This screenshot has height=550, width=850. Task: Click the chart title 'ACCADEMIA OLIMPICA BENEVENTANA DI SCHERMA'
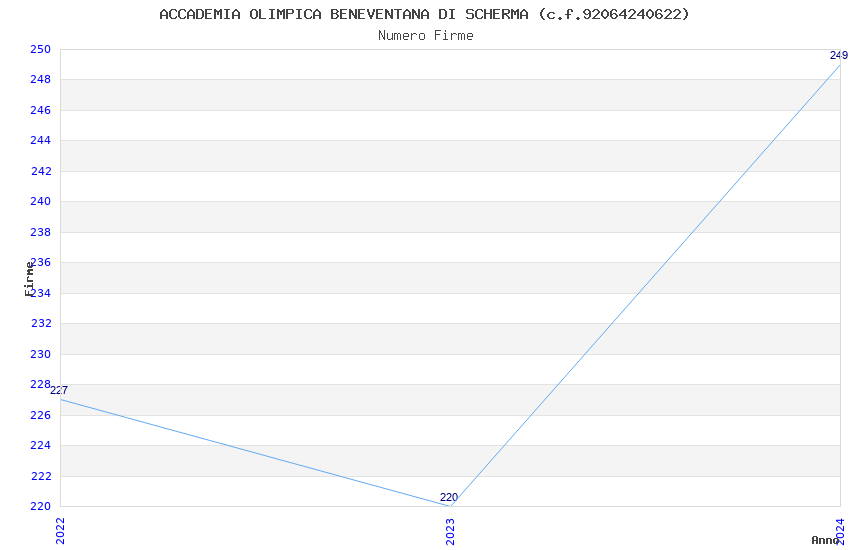[344, 14]
